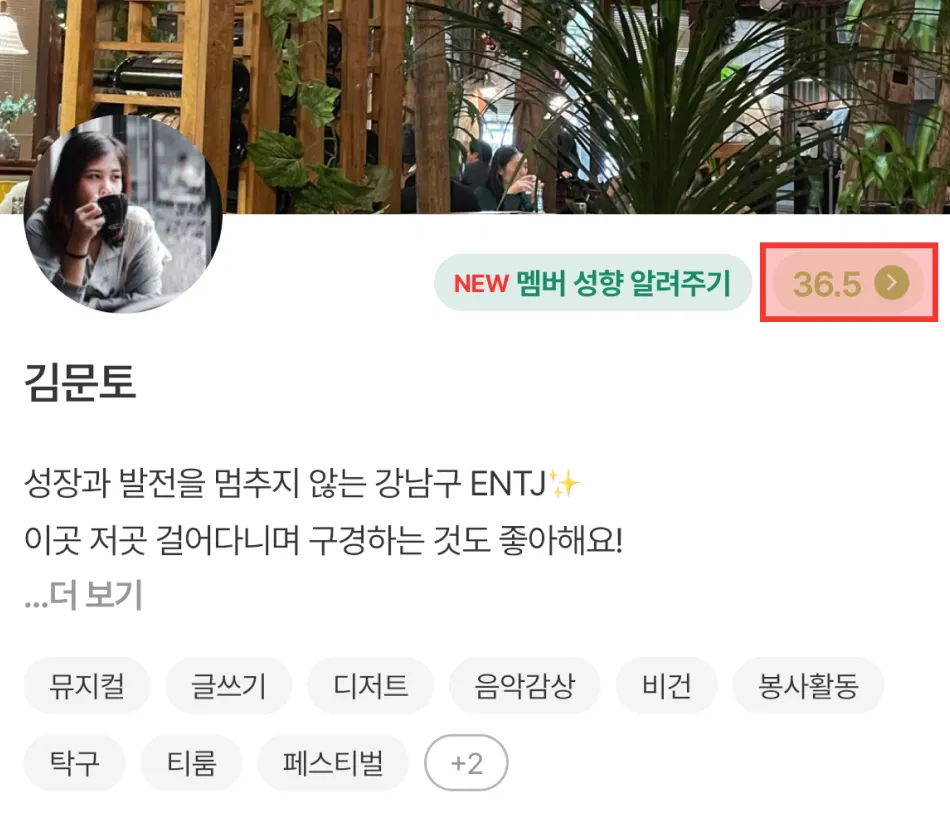Select the 봉사활동 interest tag
This screenshot has width=950, height=824.
pos(808,686)
